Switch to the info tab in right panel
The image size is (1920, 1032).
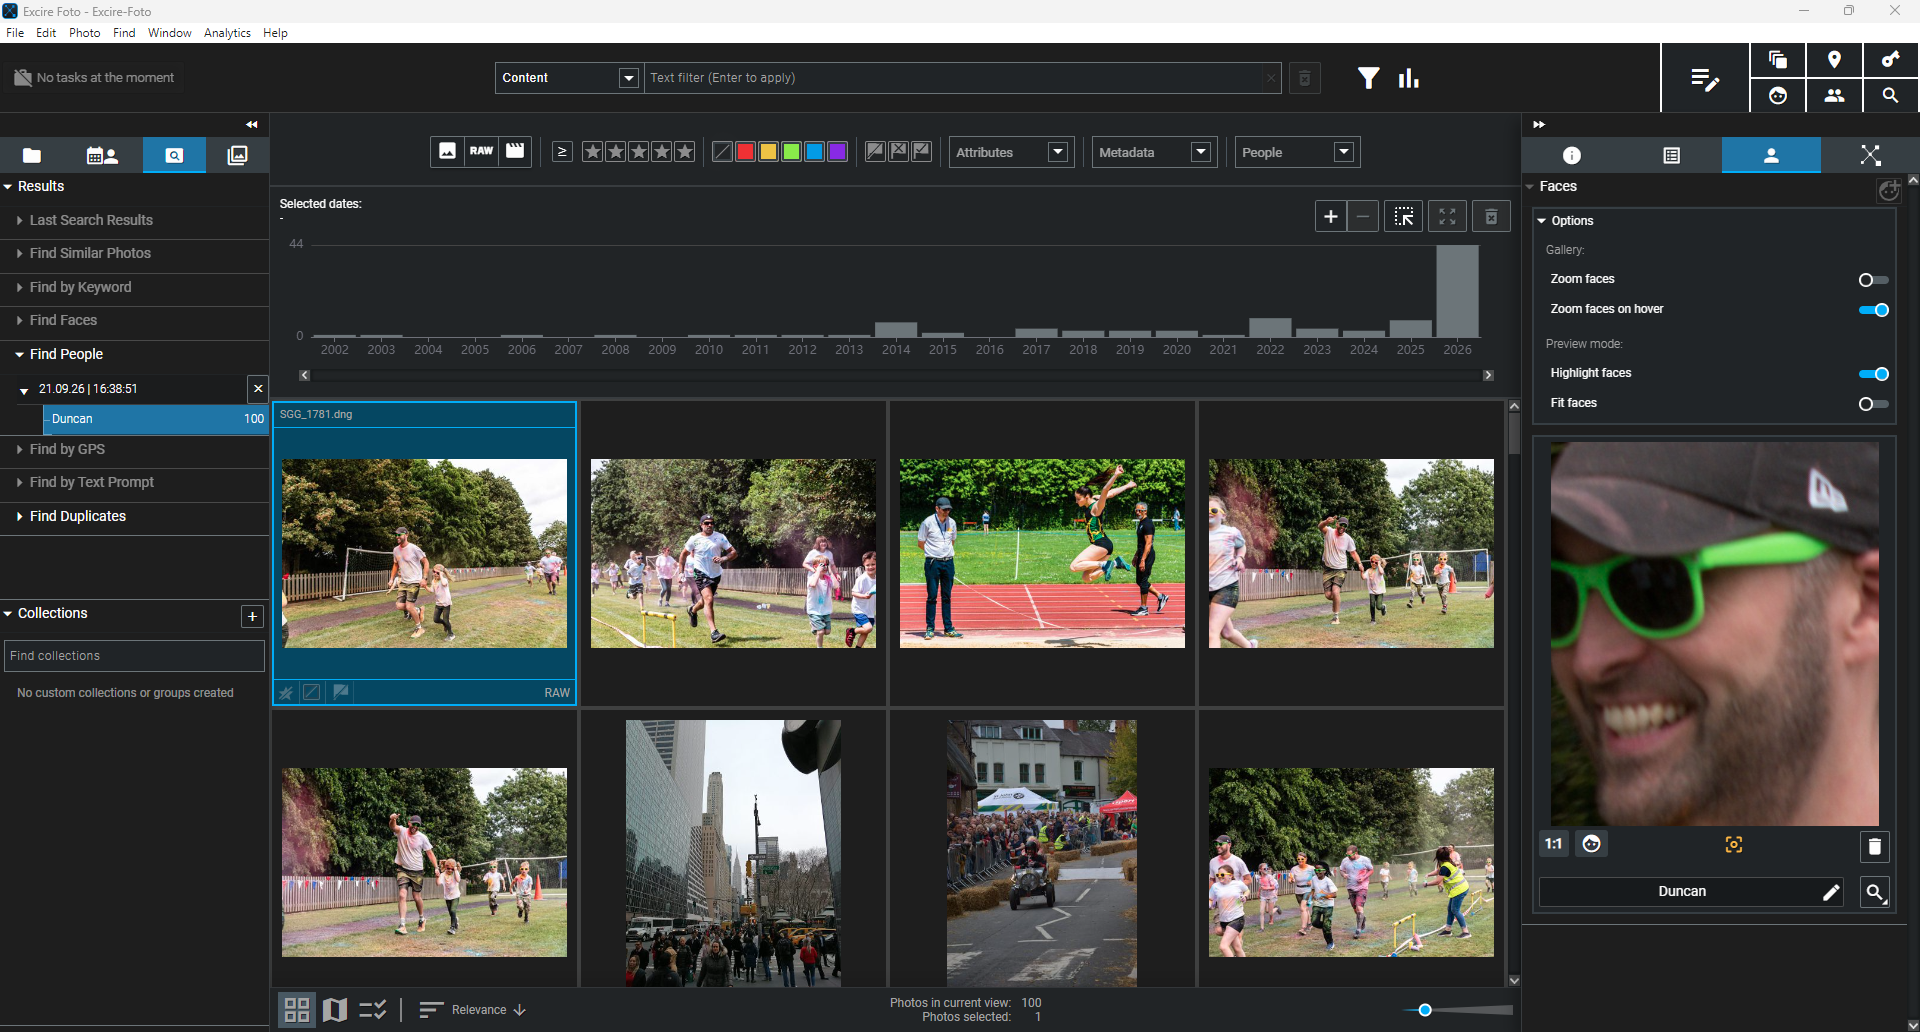(1571, 155)
